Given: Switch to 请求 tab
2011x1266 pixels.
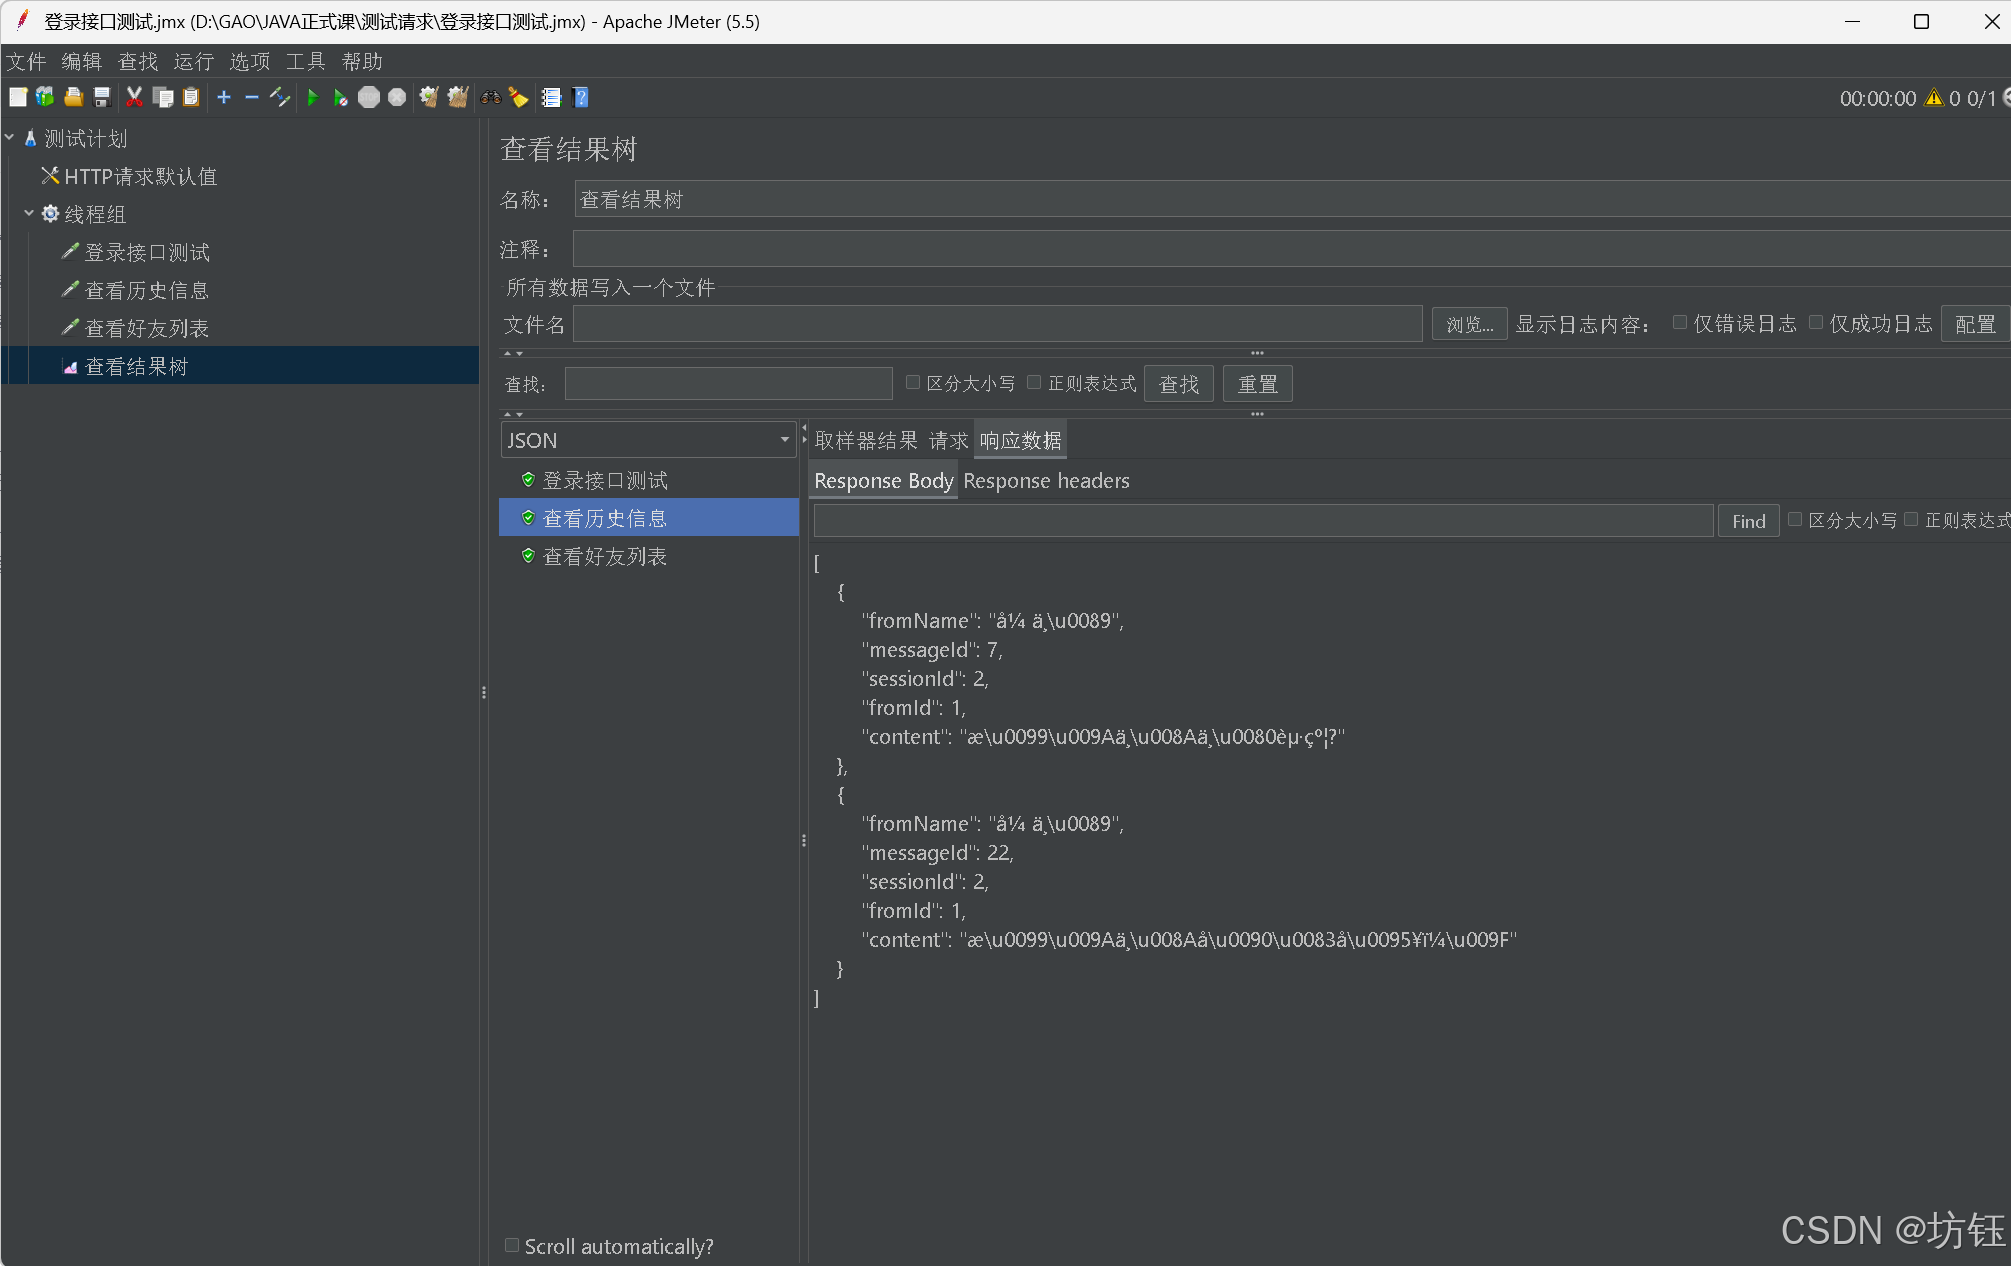Looking at the screenshot, I should click(x=948, y=440).
